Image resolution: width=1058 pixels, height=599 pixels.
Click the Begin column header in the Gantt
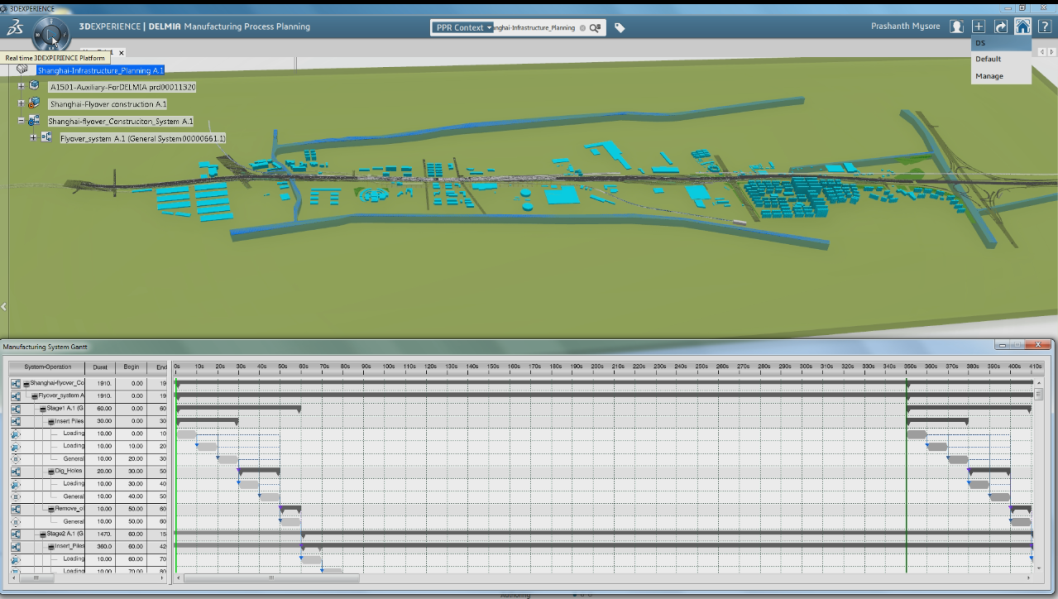[x=131, y=367]
